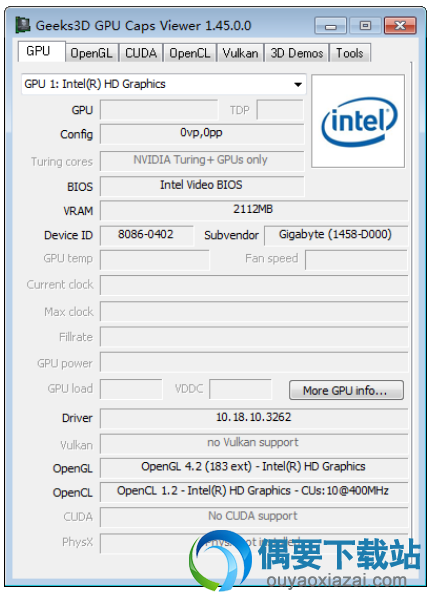Image resolution: width=432 pixels, height=592 pixels.
Task: Click the Subvendor value Gigabyte (1458-D000)
Action: [336, 235]
